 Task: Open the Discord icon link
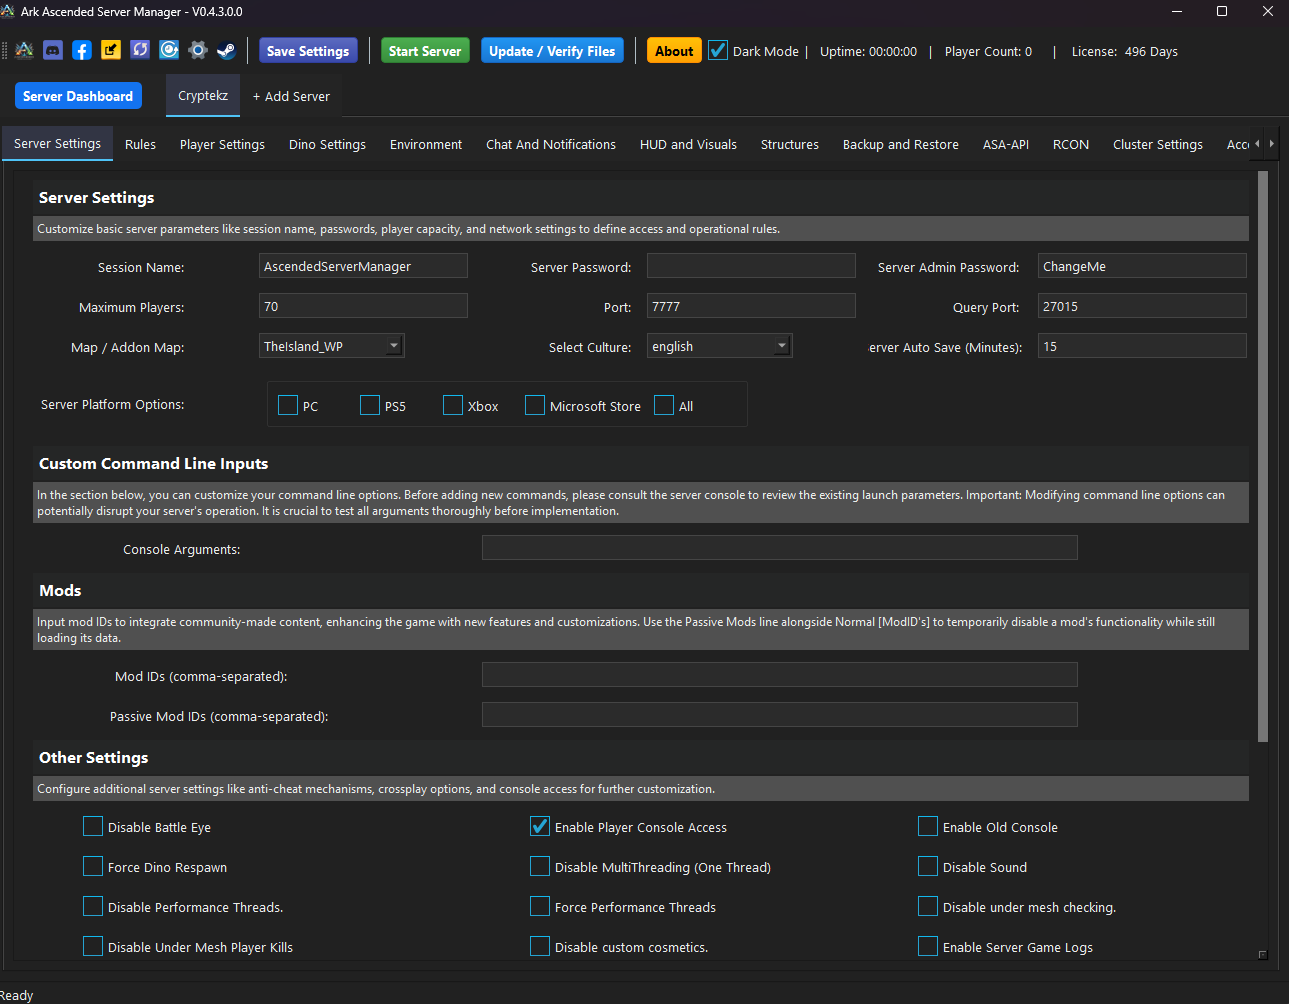53,50
